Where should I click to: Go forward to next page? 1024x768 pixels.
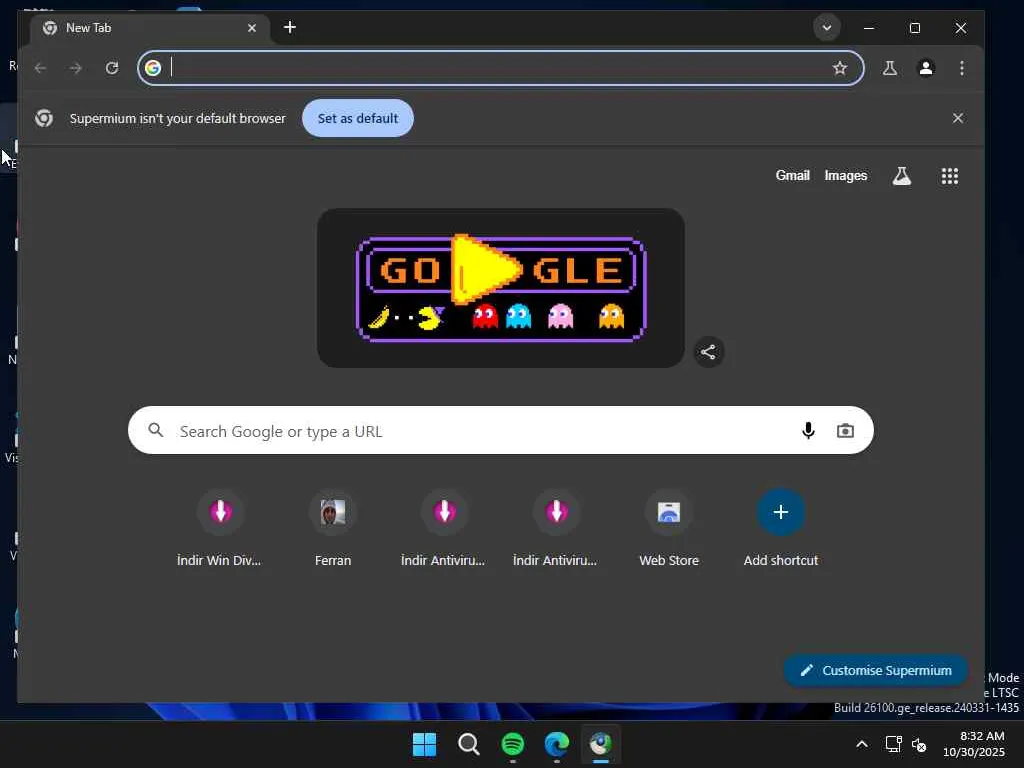[76, 68]
